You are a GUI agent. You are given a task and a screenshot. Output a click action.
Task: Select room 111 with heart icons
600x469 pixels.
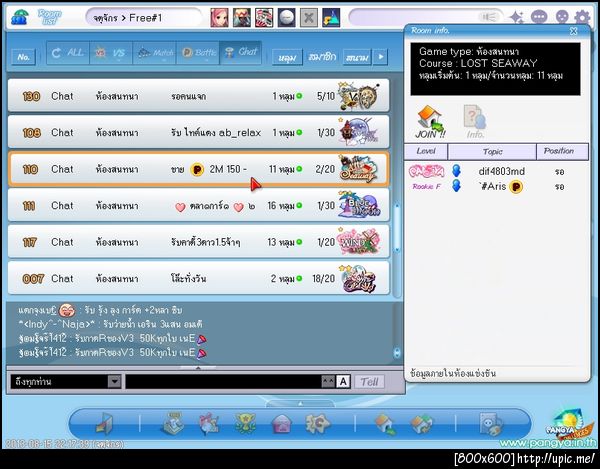[199, 205]
